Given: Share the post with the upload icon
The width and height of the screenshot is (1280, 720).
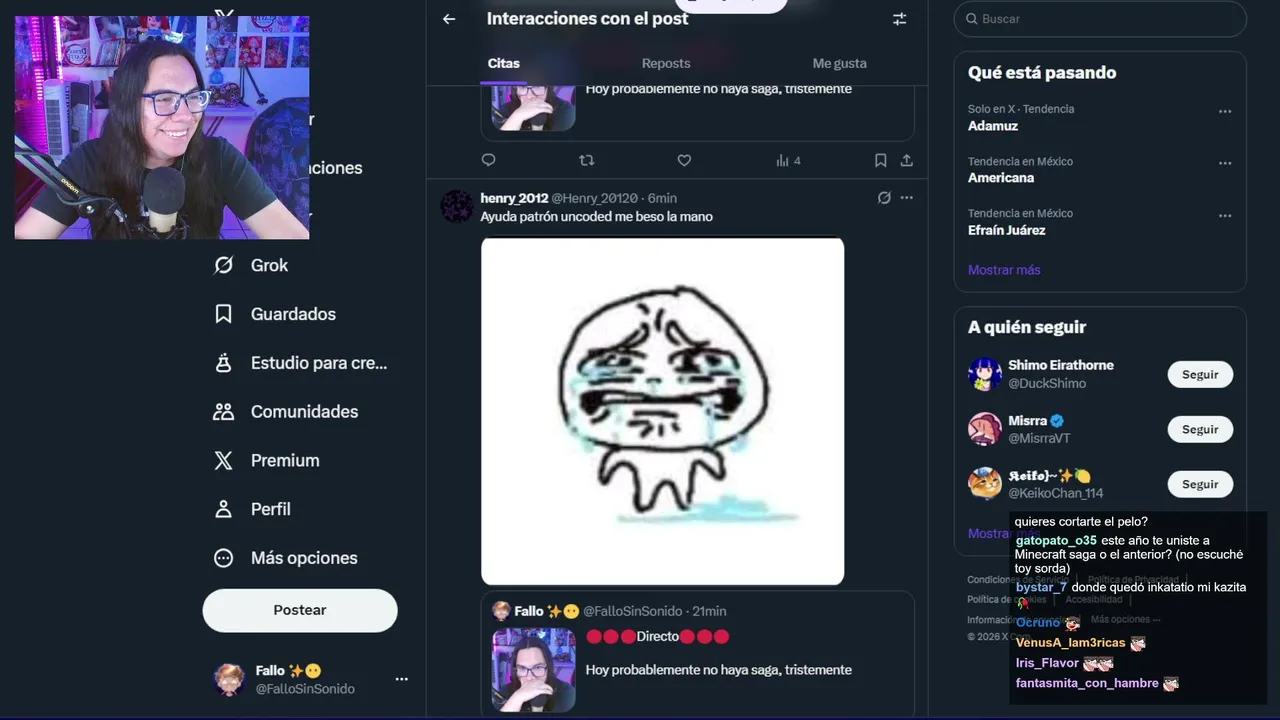Looking at the screenshot, I should [x=906, y=160].
